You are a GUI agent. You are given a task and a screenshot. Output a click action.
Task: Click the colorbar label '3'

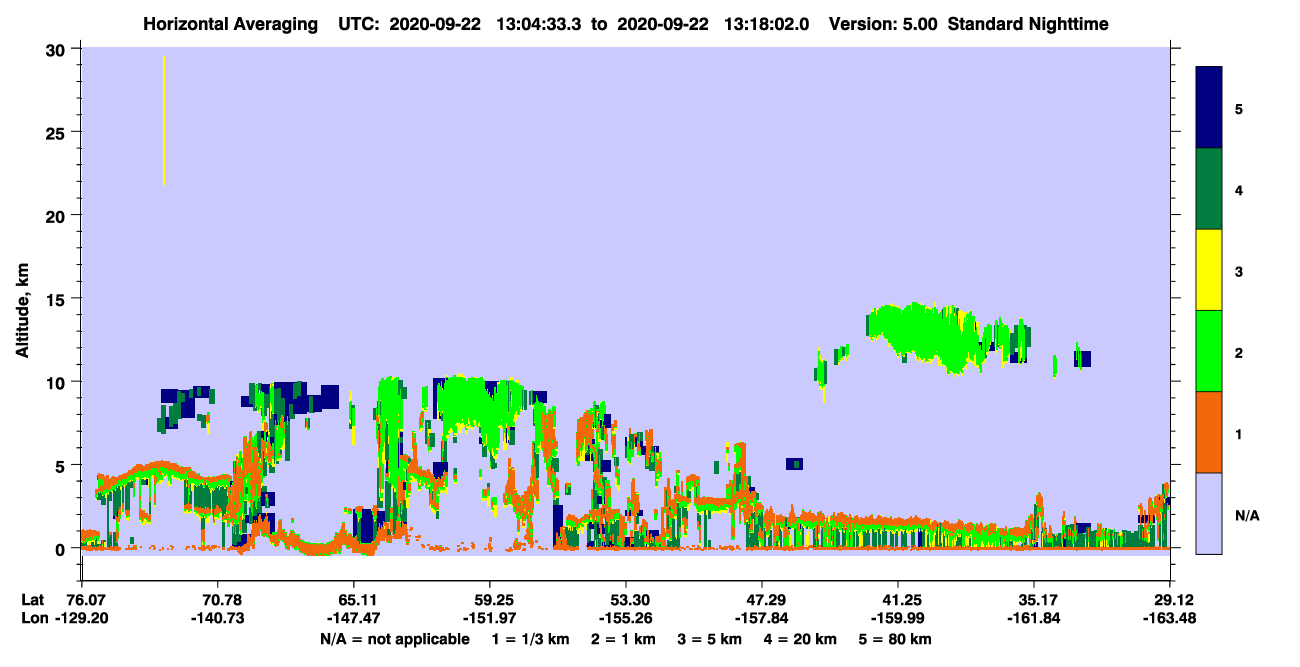(x=1238, y=270)
